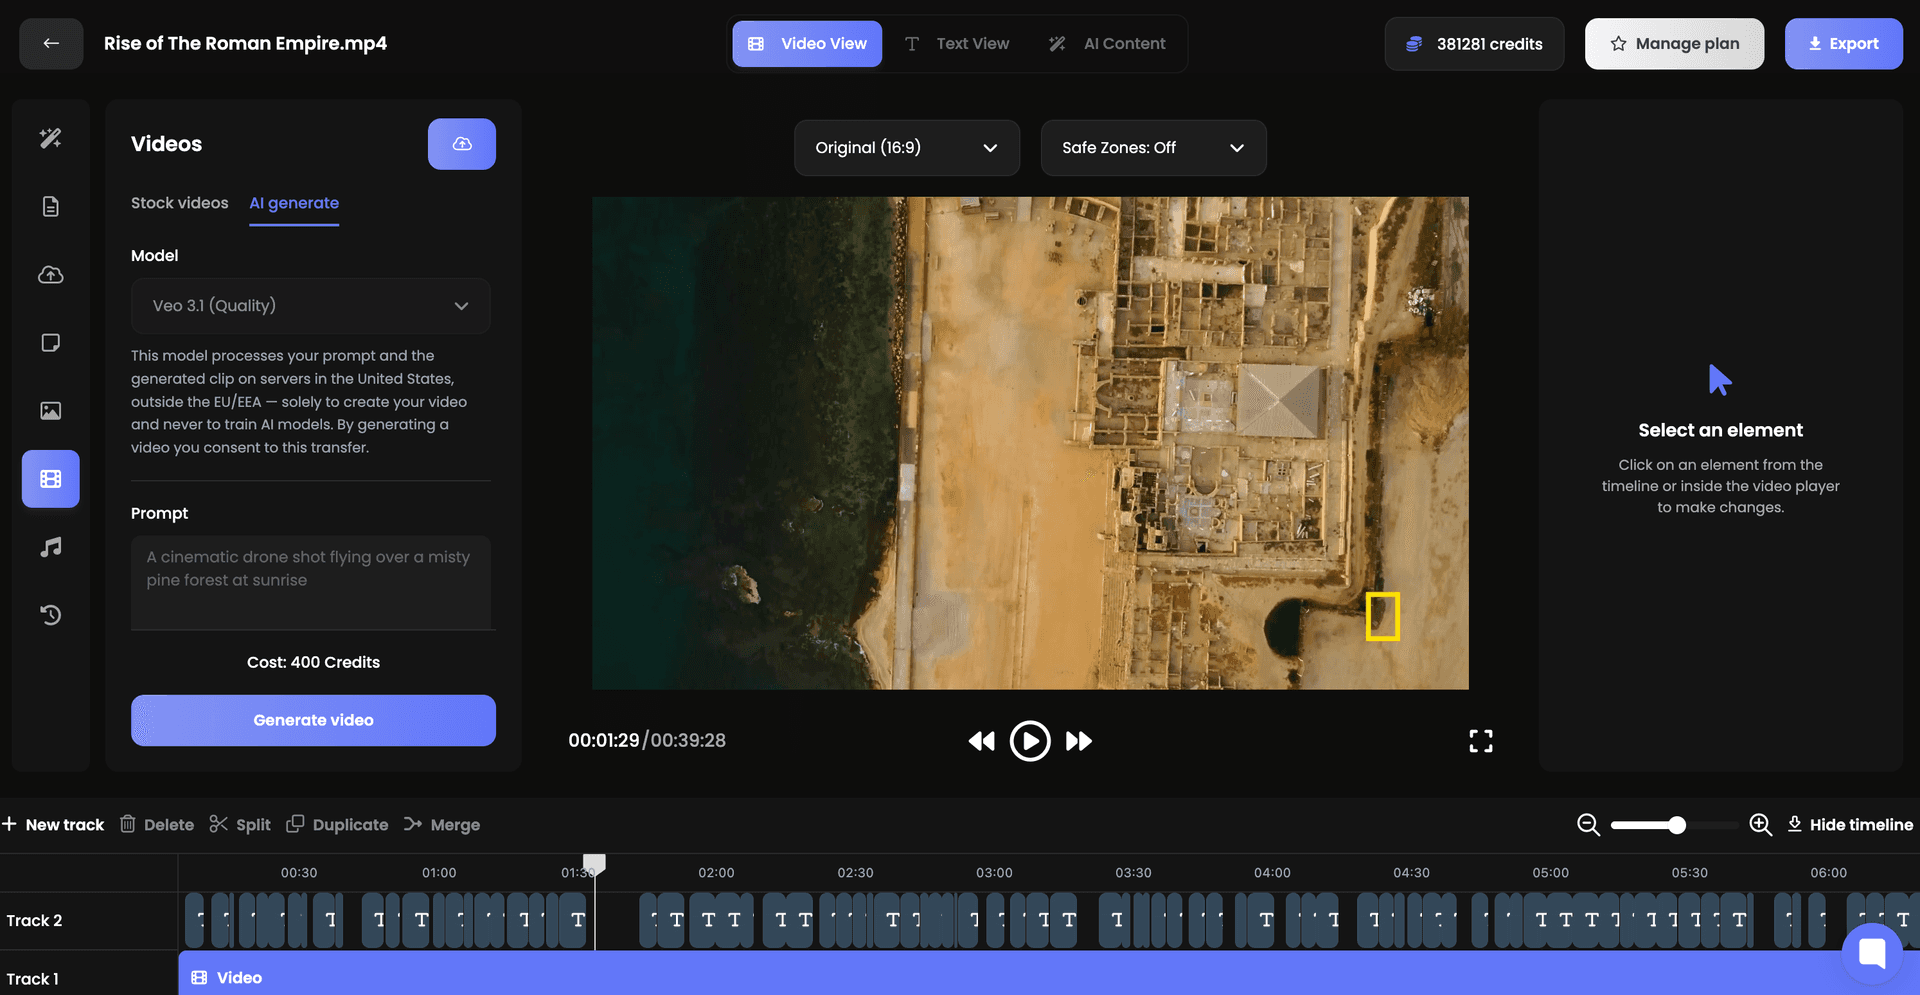The width and height of the screenshot is (1920, 995).
Task: Open the version history sidebar icon
Action: coord(50,614)
